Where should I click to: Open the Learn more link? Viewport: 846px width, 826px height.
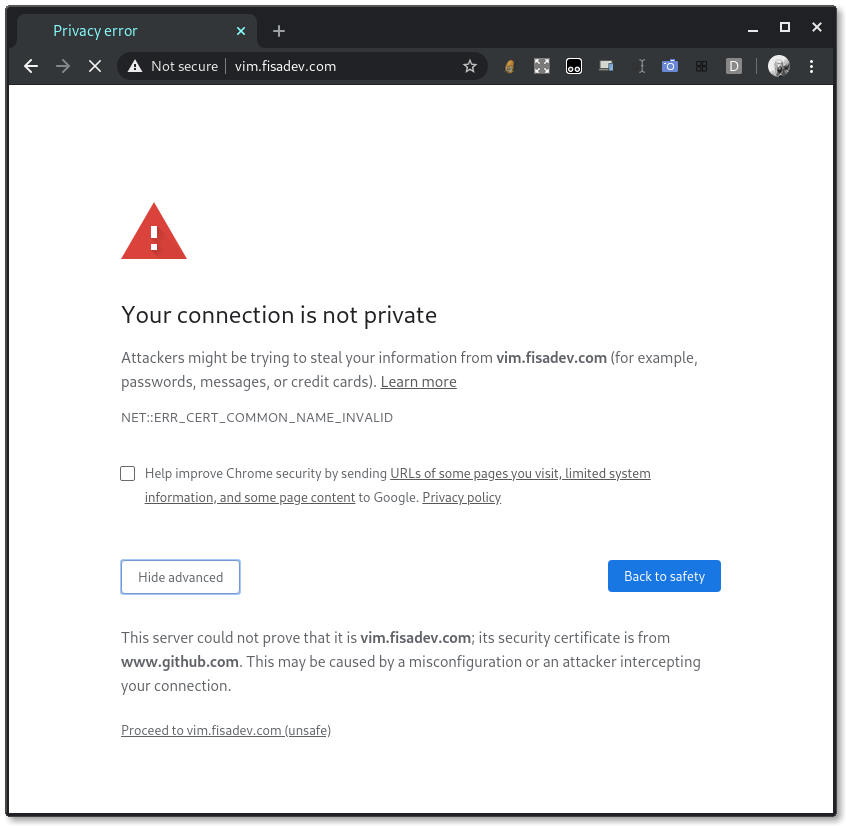coord(418,382)
